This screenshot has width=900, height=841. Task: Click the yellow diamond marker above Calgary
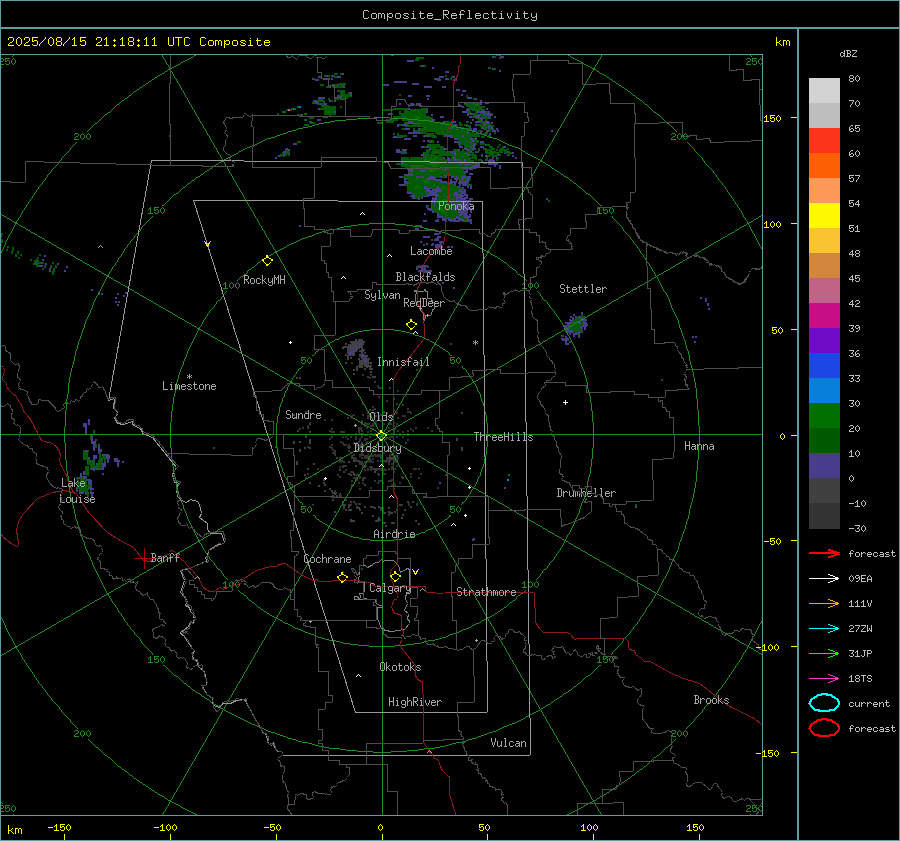395,576
